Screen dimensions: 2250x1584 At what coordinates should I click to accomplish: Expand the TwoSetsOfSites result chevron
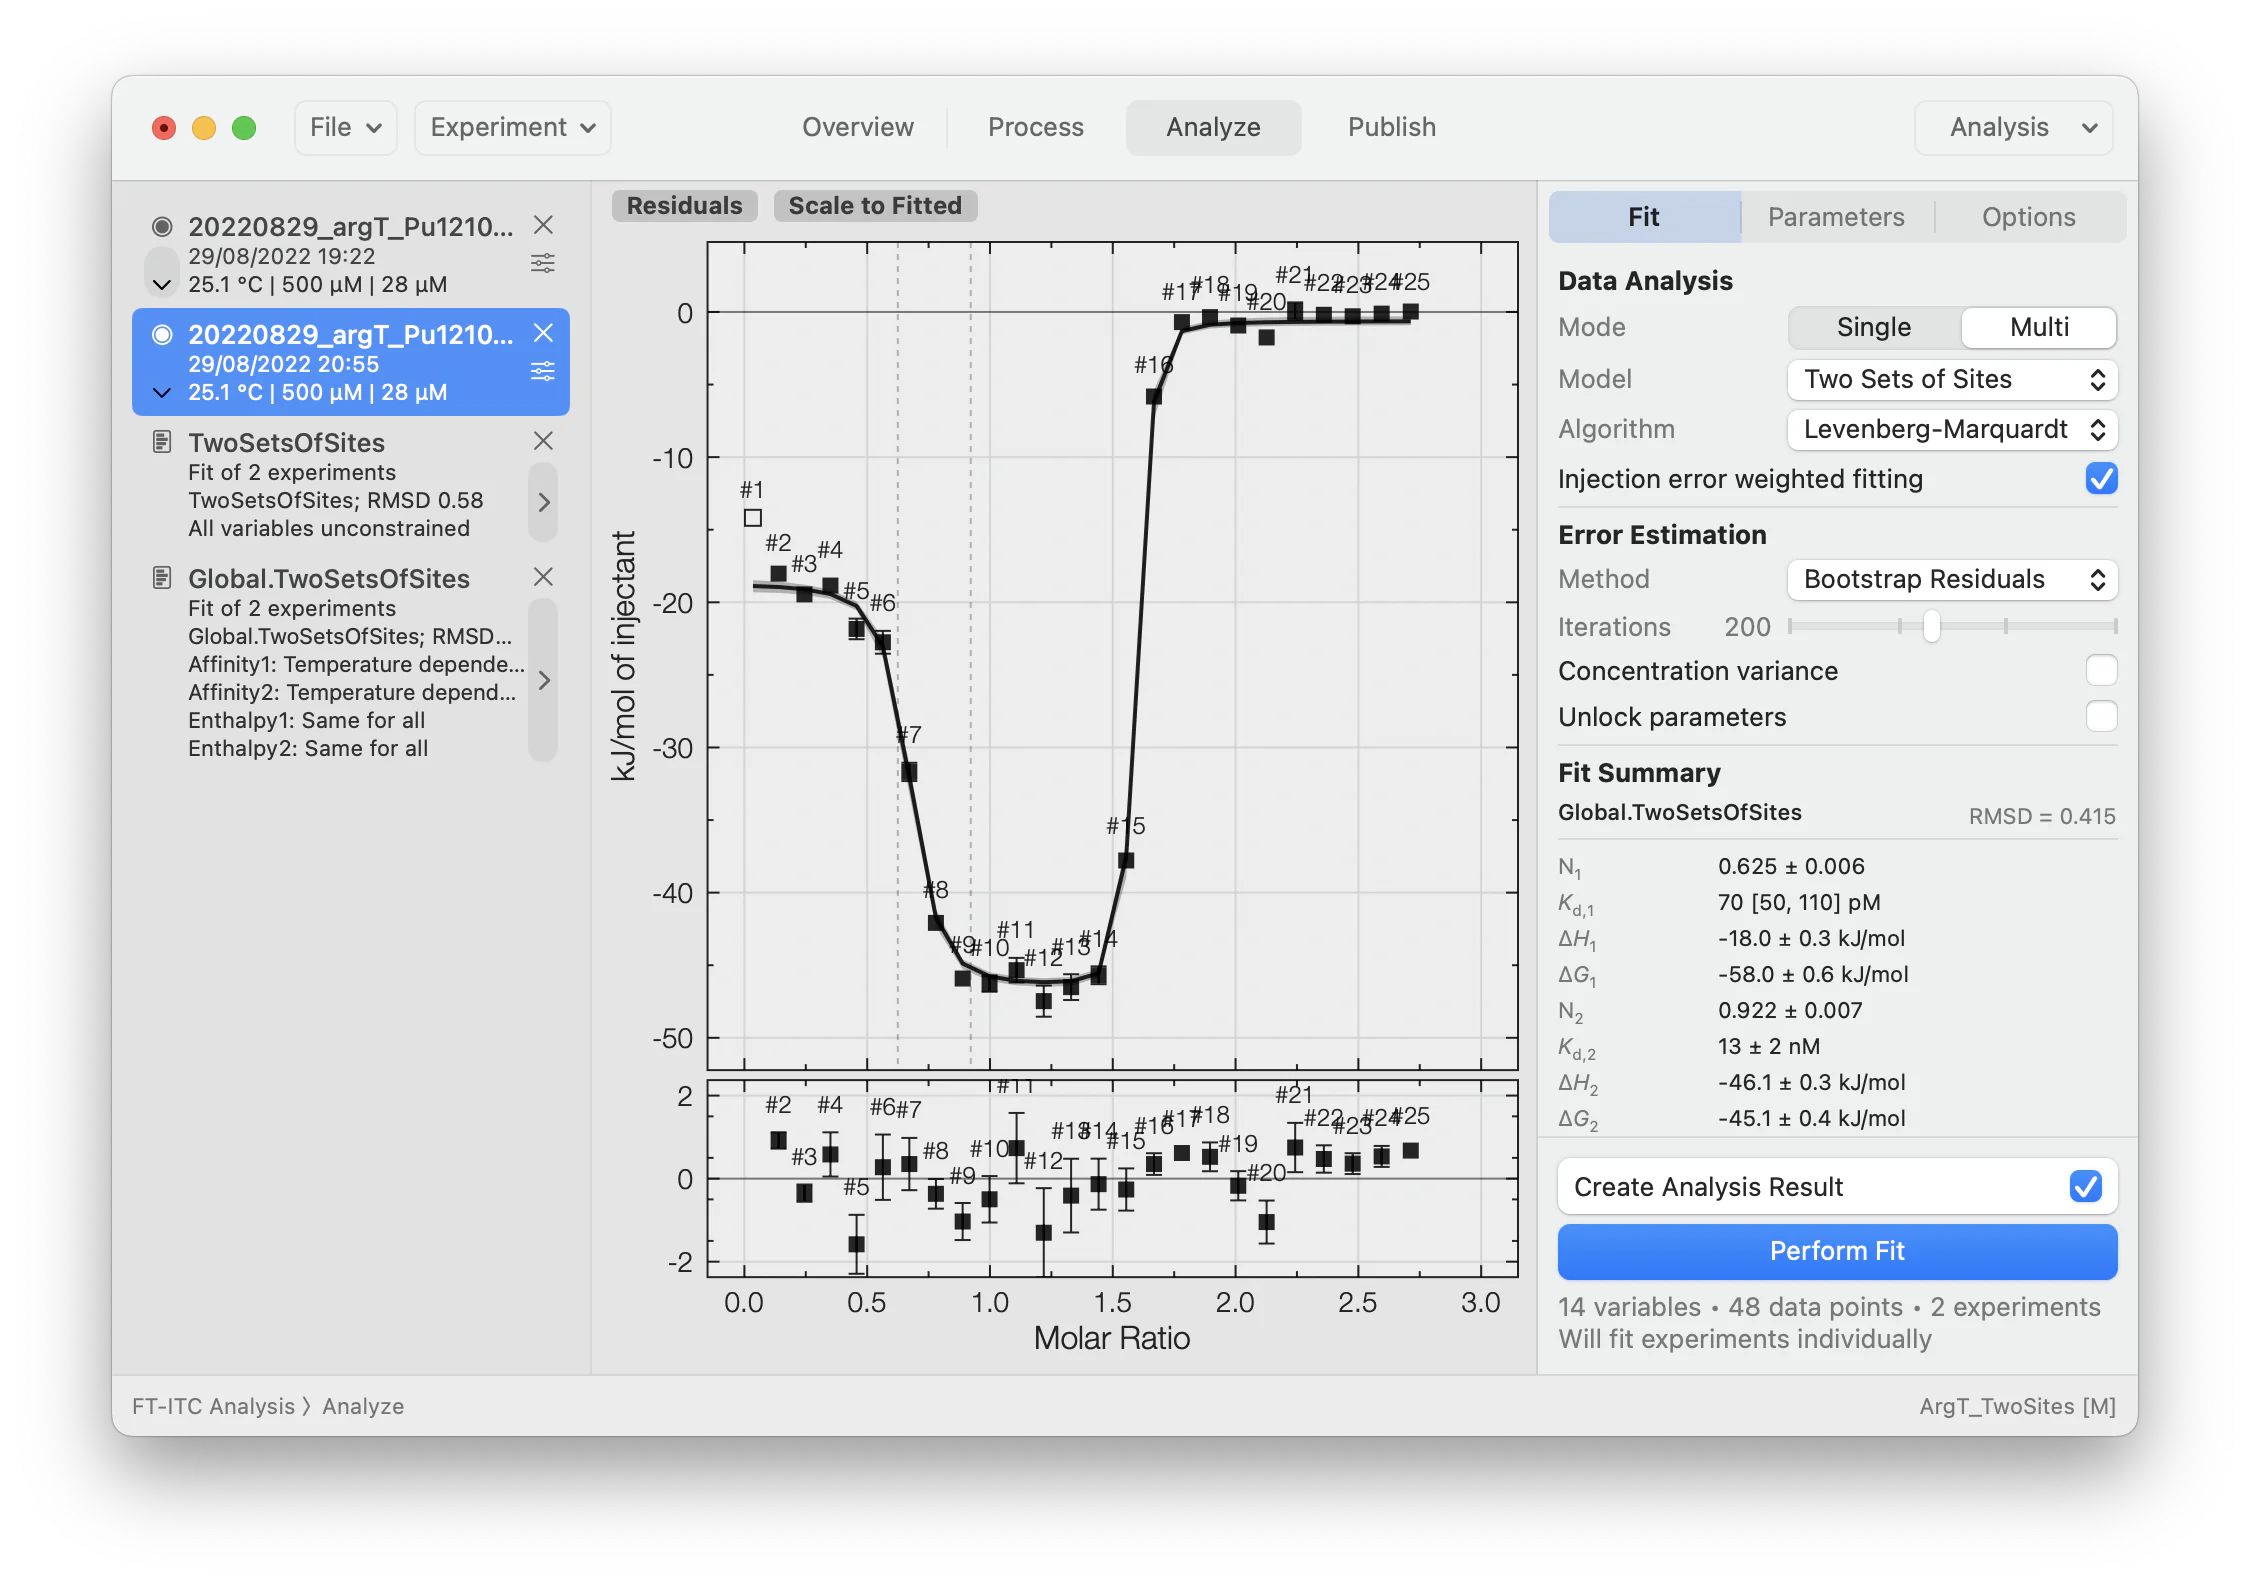543,502
